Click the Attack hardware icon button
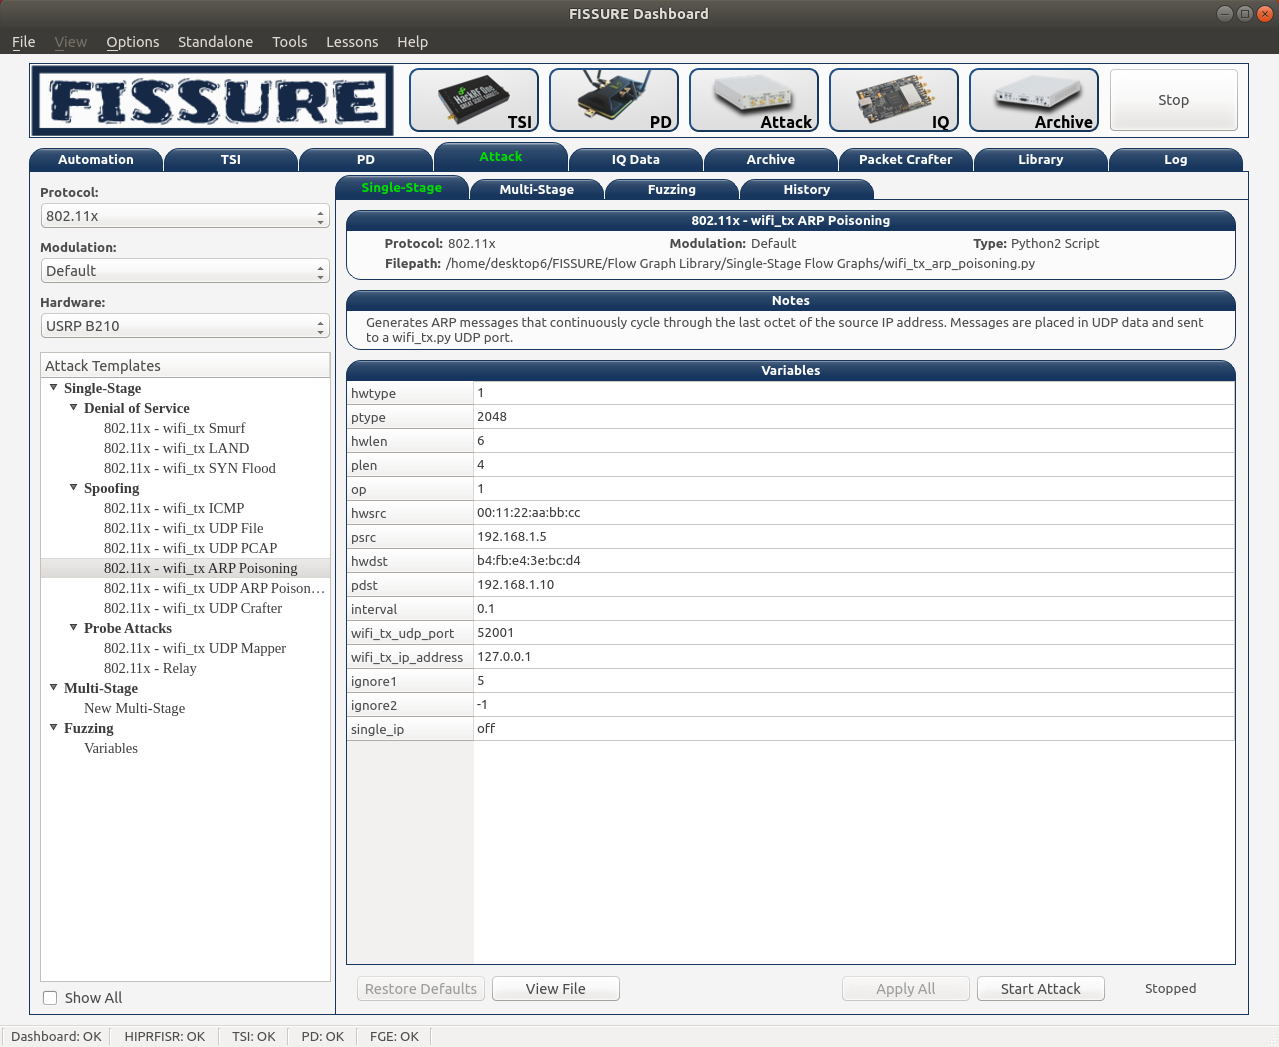This screenshot has width=1279, height=1047. pos(754,100)
